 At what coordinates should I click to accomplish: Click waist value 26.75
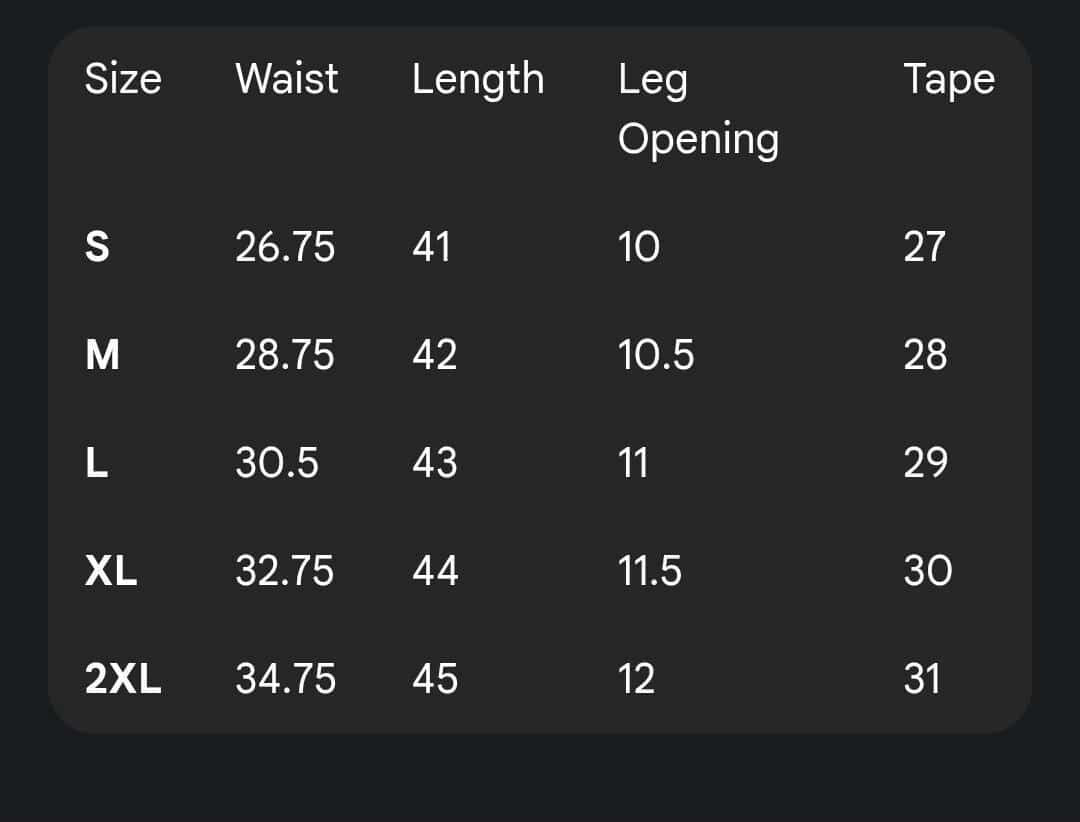285,246
